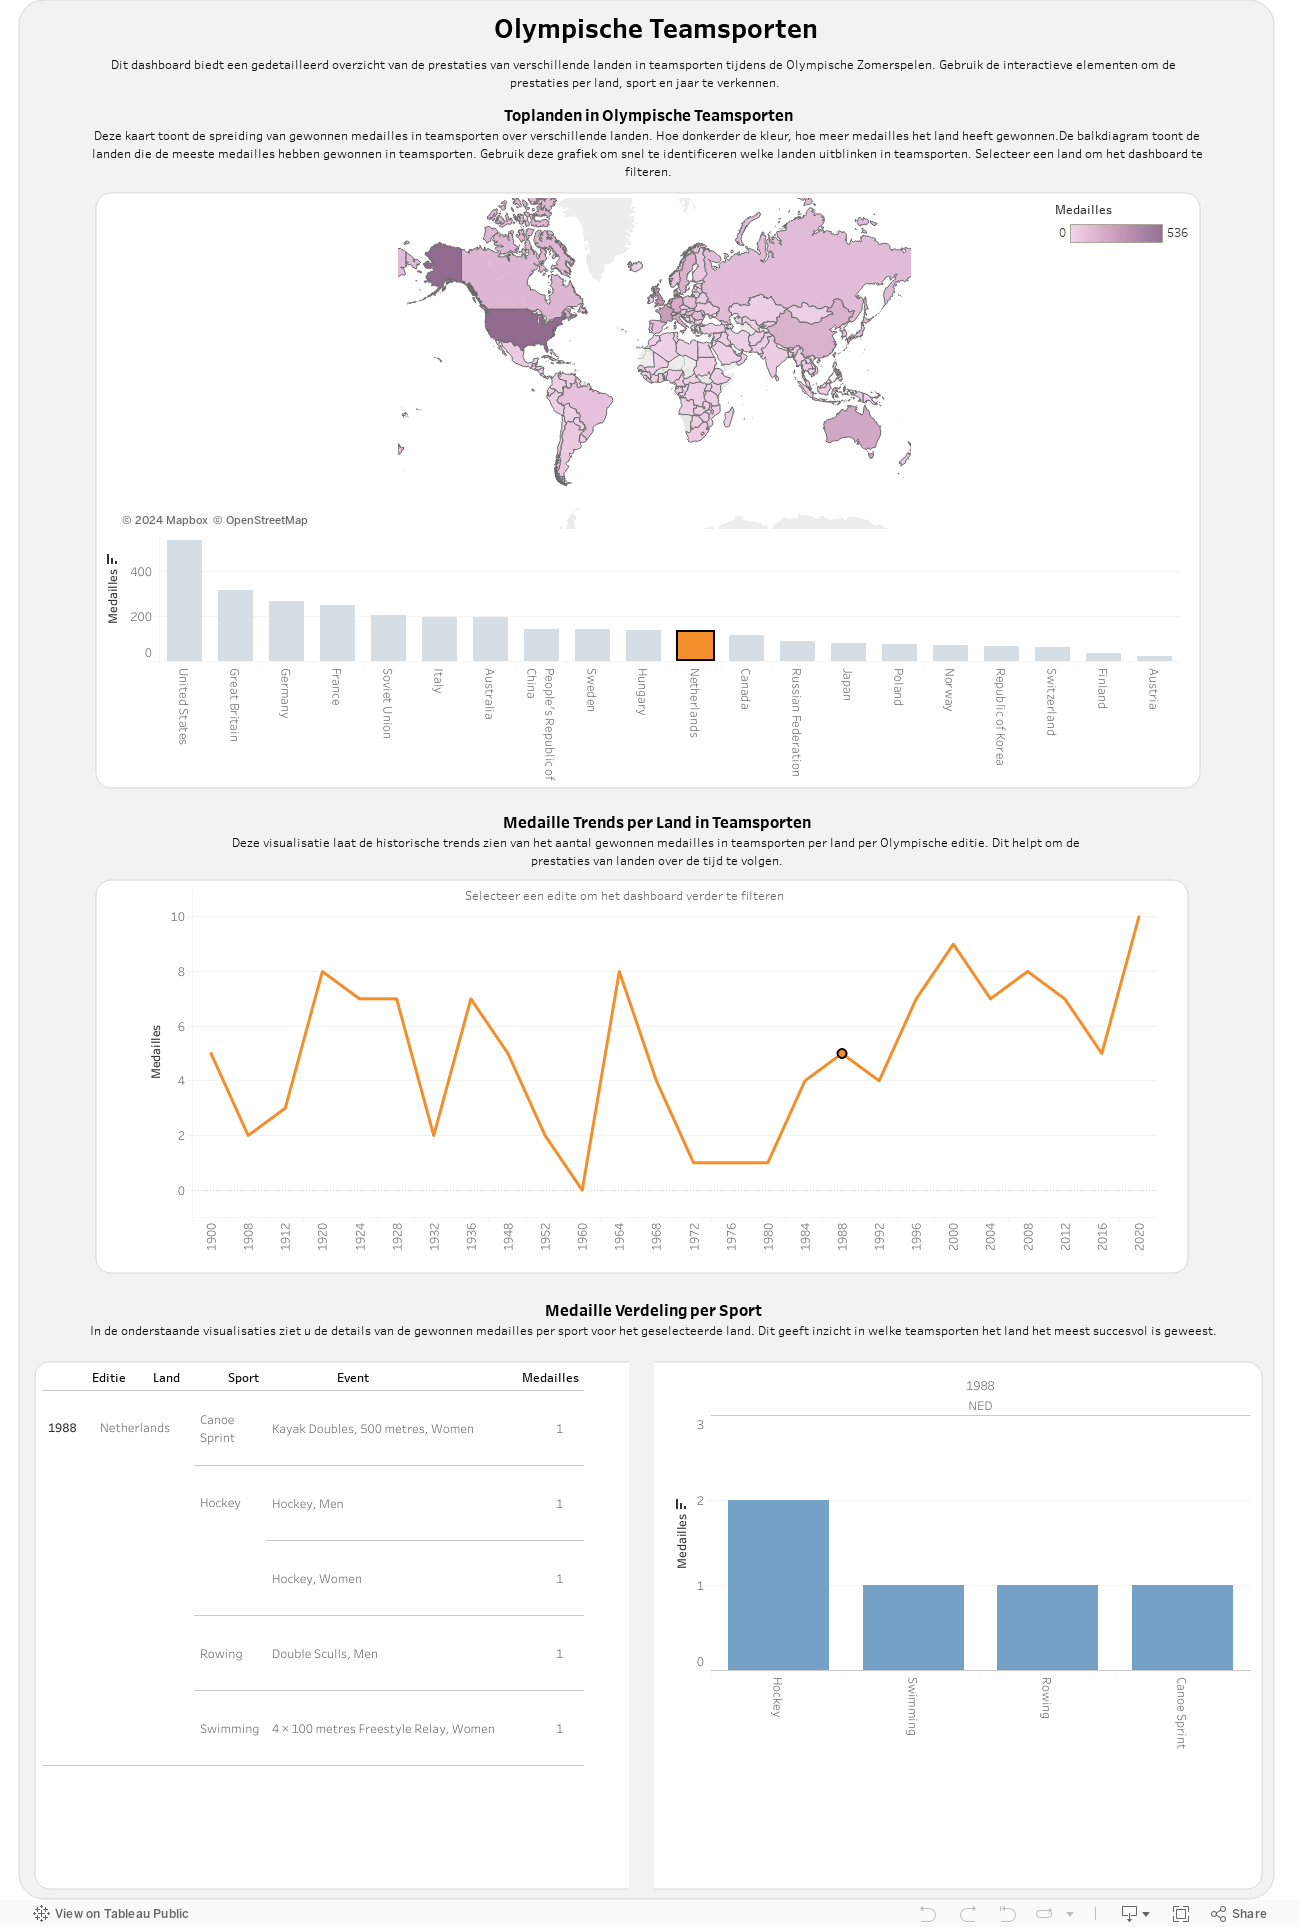Open the Download icon menu

1134,1913
